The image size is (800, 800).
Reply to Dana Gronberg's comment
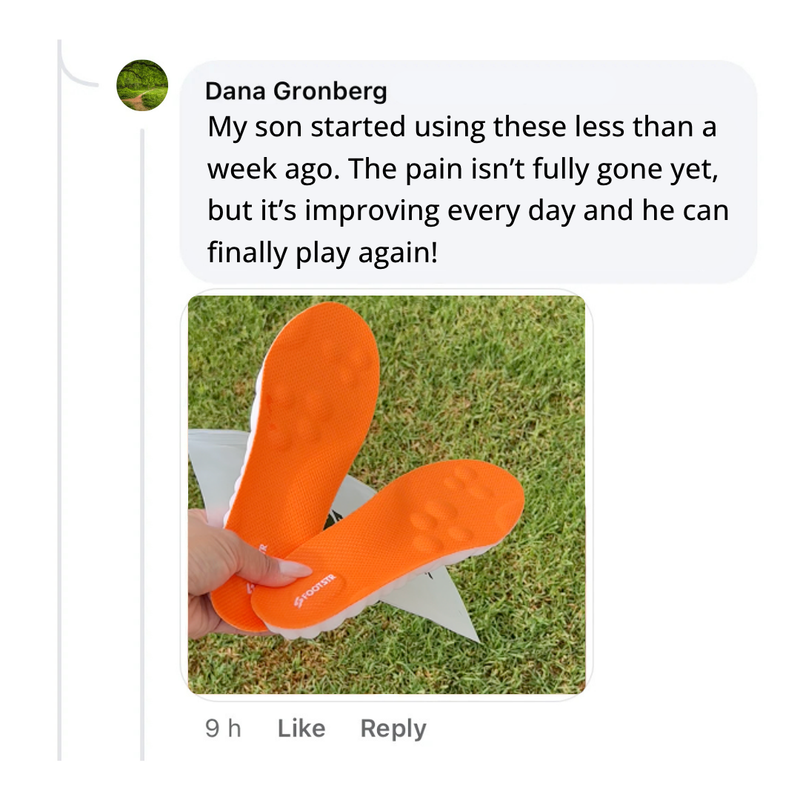point(393,729)
